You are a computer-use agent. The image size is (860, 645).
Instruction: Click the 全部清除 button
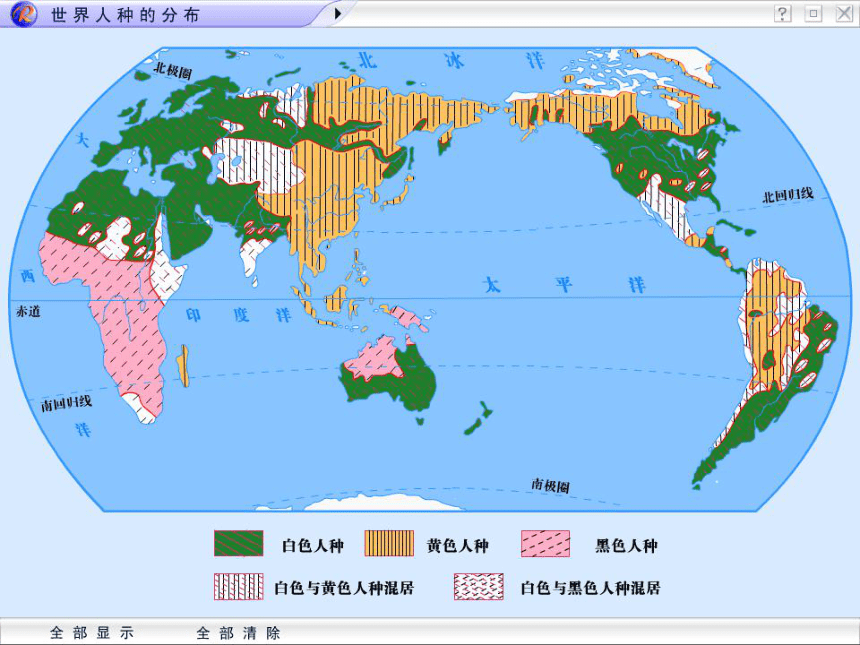tap(239, 633)
